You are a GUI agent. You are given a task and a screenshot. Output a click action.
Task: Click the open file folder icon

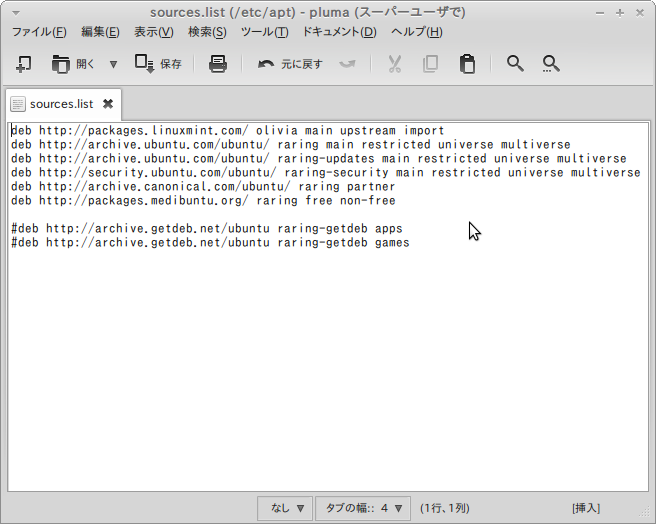tap(61, 64)
